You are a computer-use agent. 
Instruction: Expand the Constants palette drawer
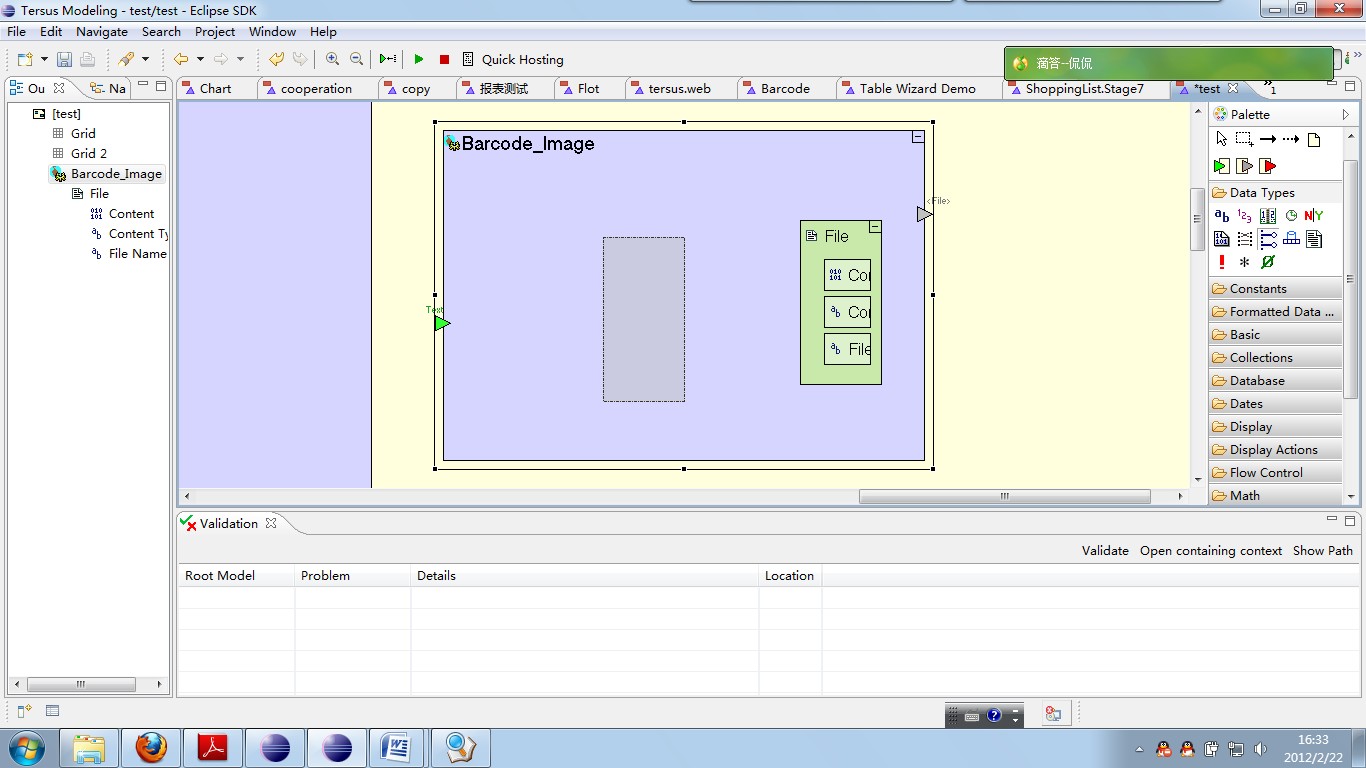coord(1258,289)
